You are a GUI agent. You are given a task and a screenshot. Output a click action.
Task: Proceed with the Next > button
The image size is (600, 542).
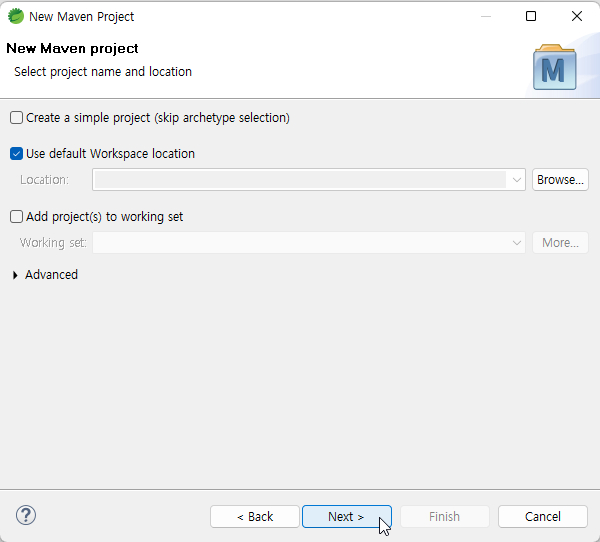(x=347, y=516)
